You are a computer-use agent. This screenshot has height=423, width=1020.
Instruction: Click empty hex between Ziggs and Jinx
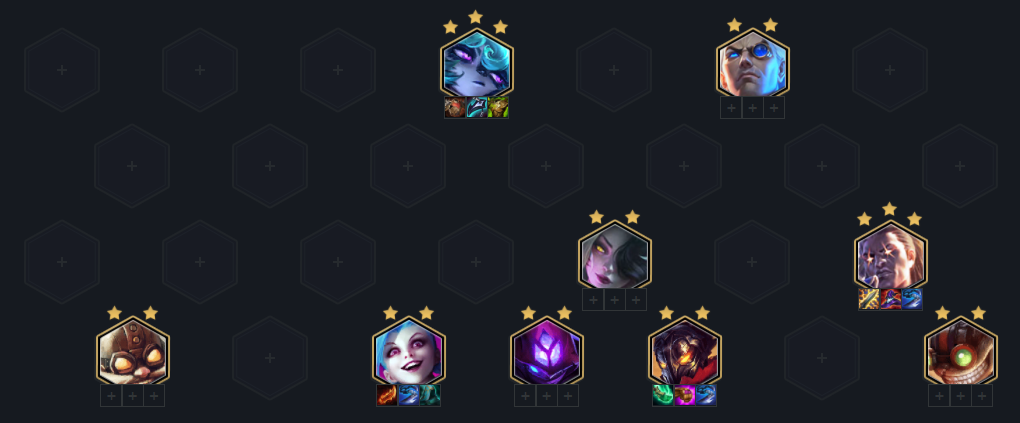[270, 358]
